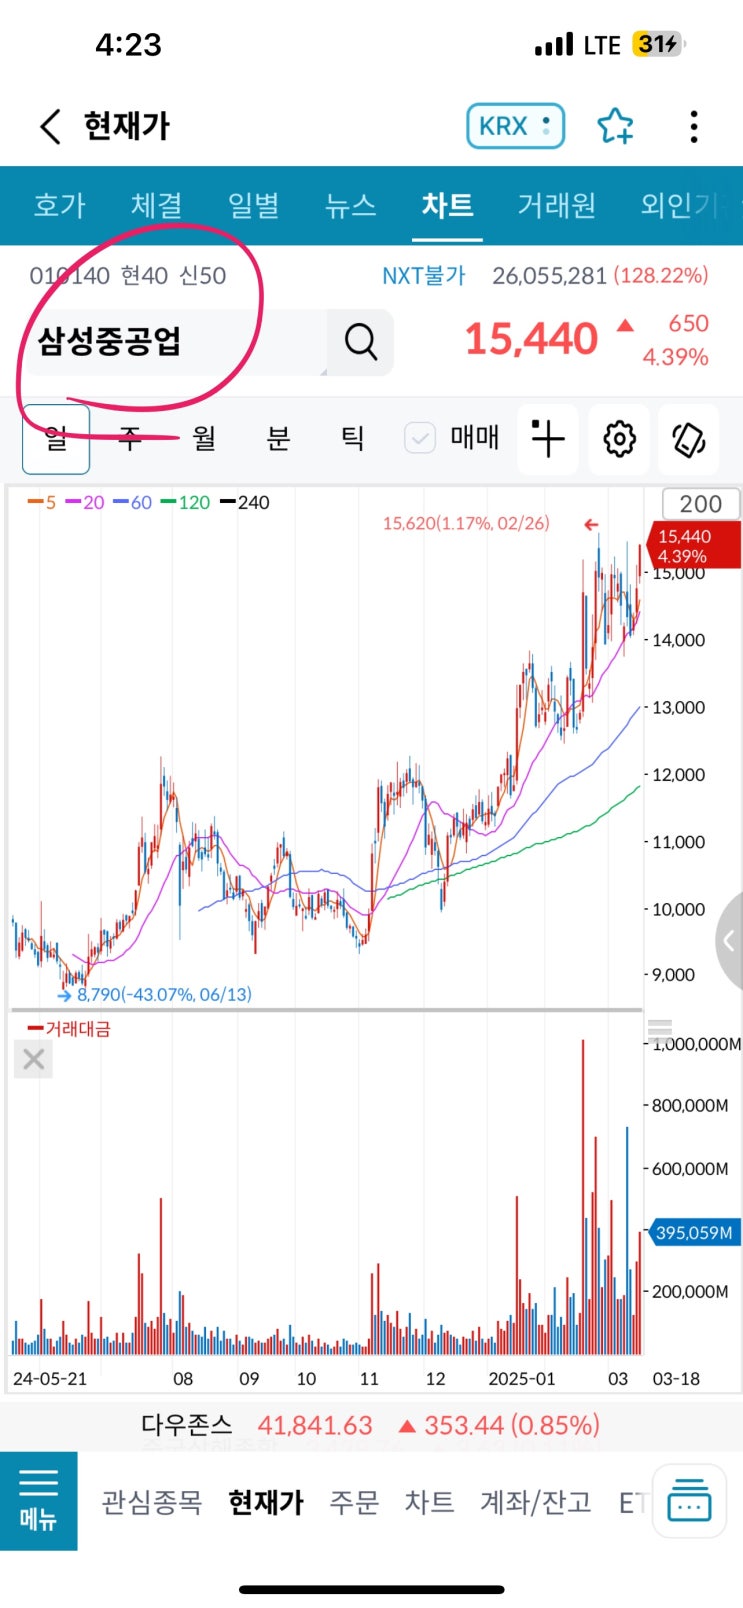Switch to the 뉴스 tab
Image resolution: width=743 pixels, height=1608 pixels.
tap(350, 205)
